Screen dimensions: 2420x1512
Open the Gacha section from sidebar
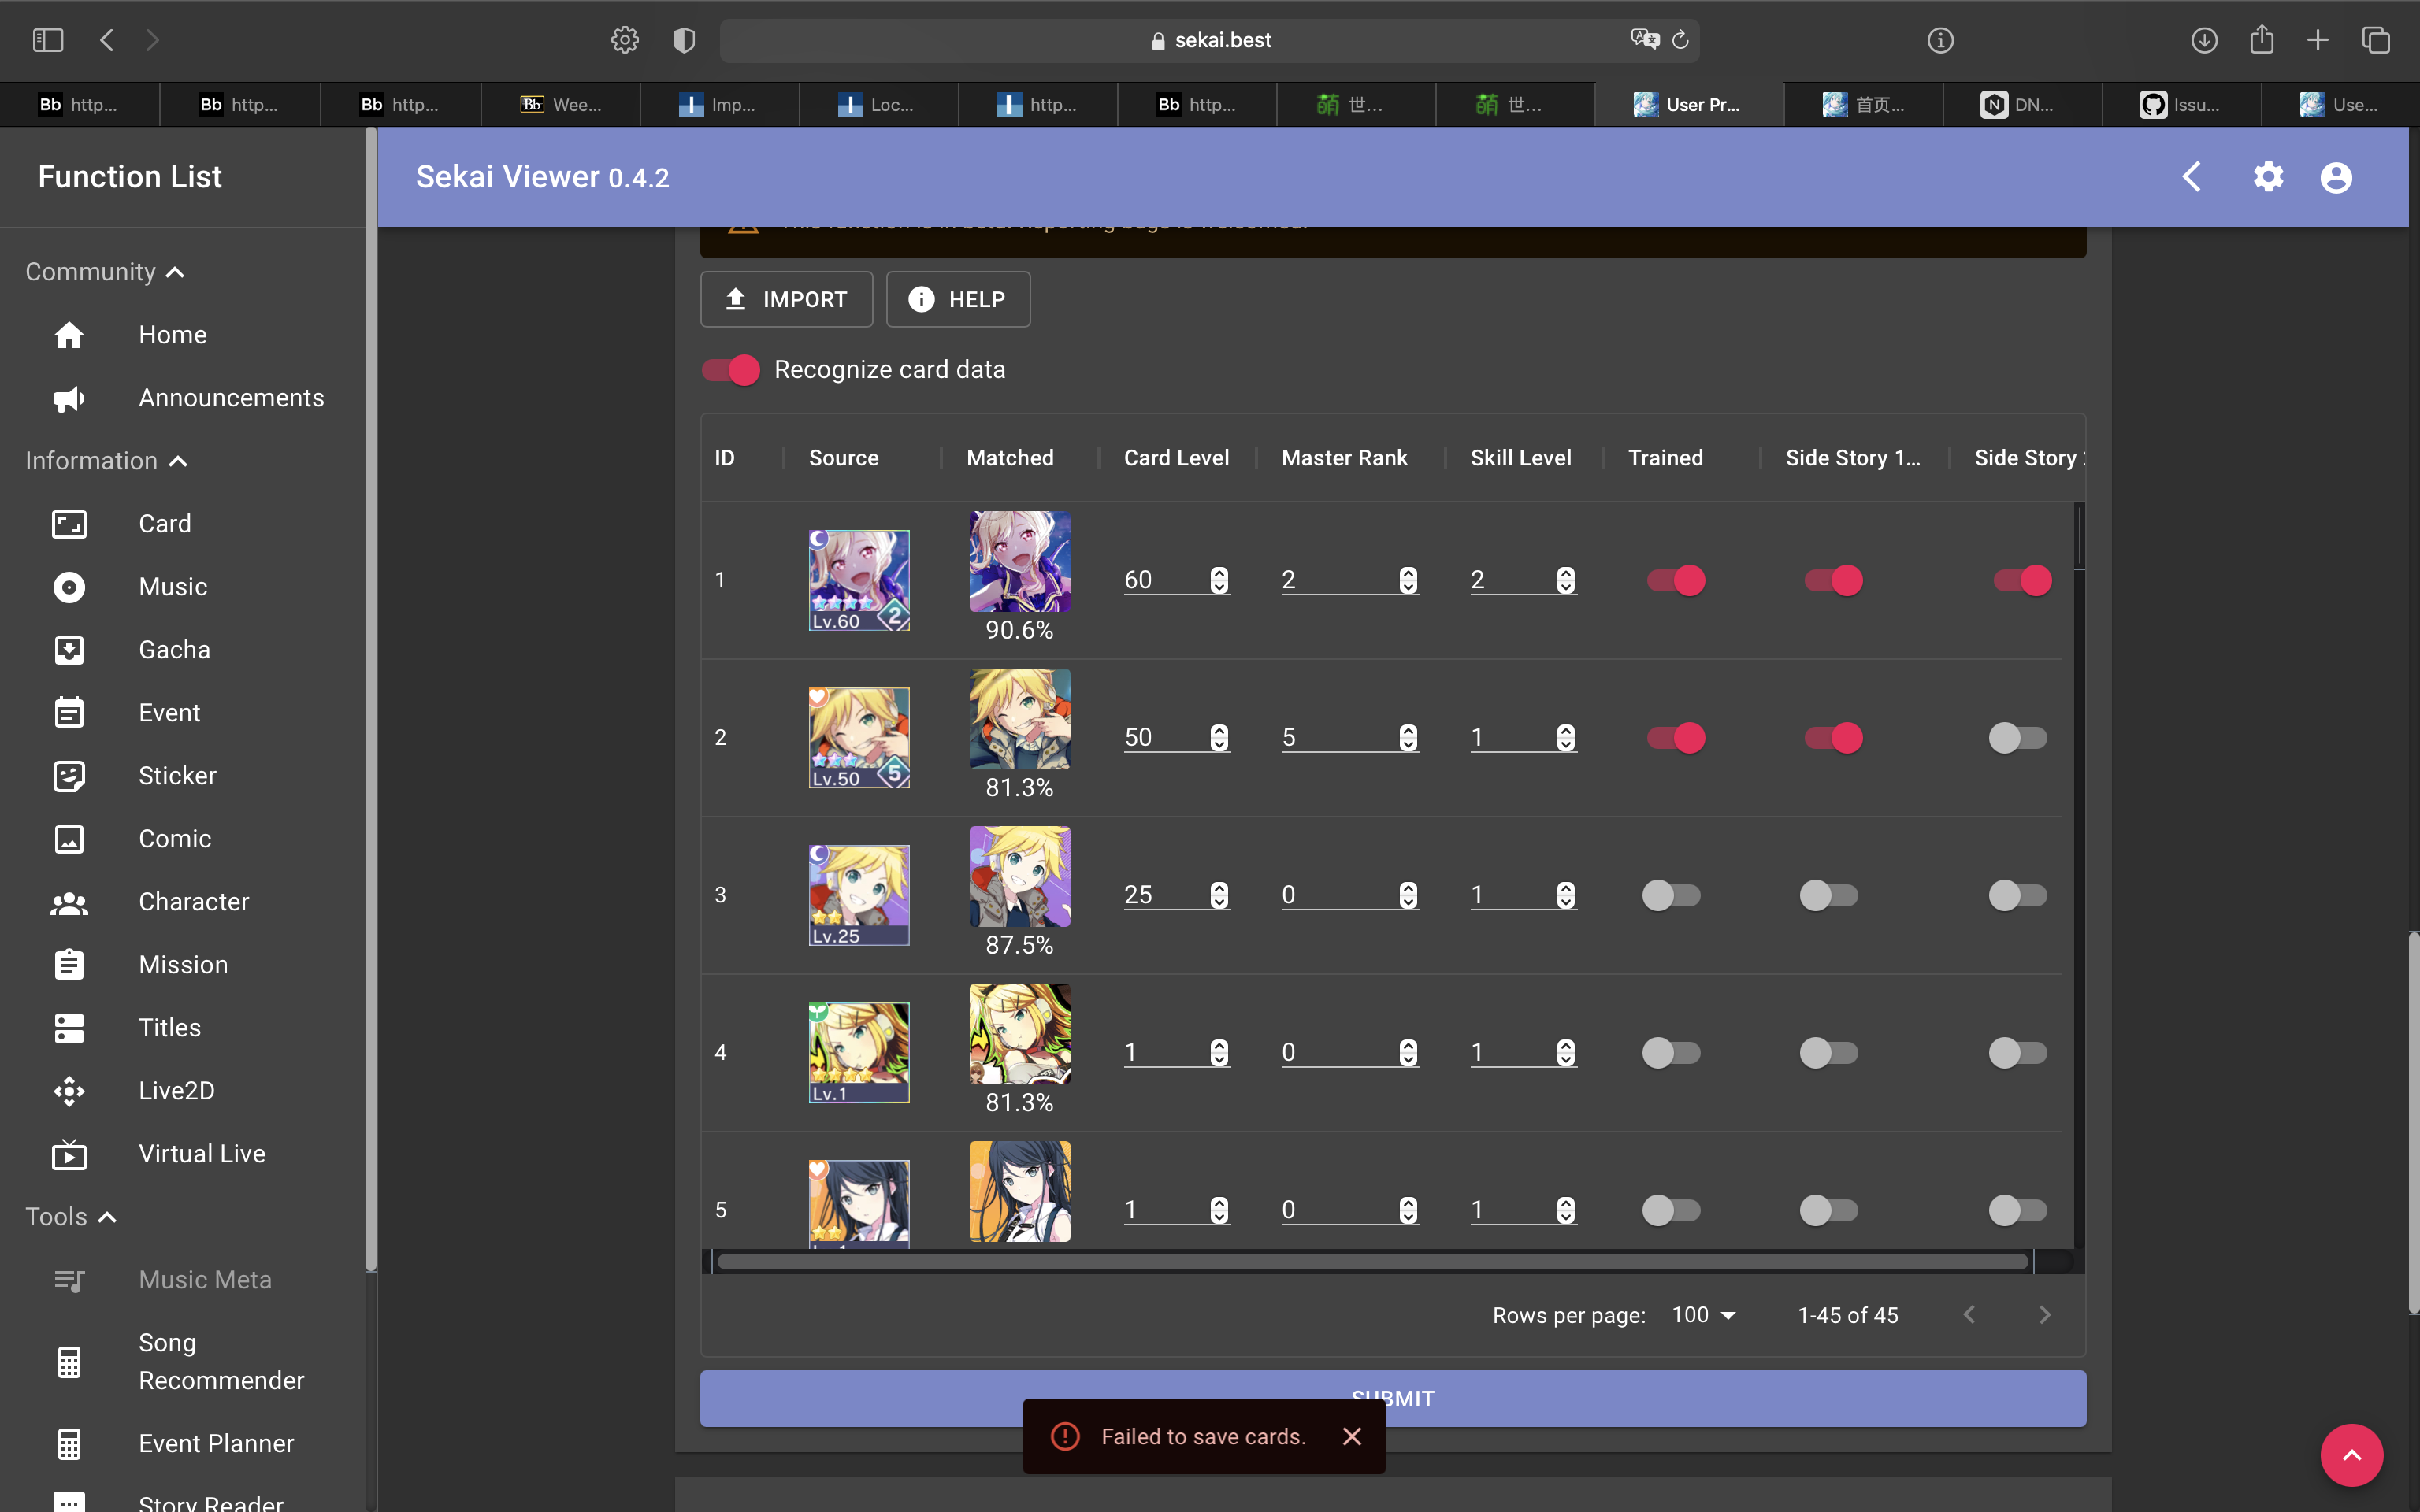pyautogui.click(x=68, y=649)
